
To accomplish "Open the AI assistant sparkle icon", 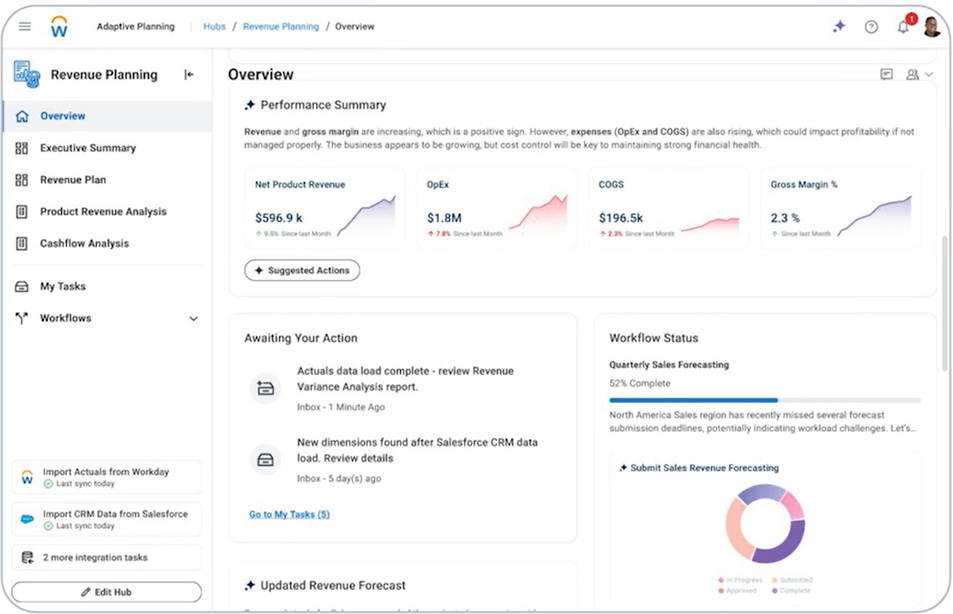I will 839,27.
